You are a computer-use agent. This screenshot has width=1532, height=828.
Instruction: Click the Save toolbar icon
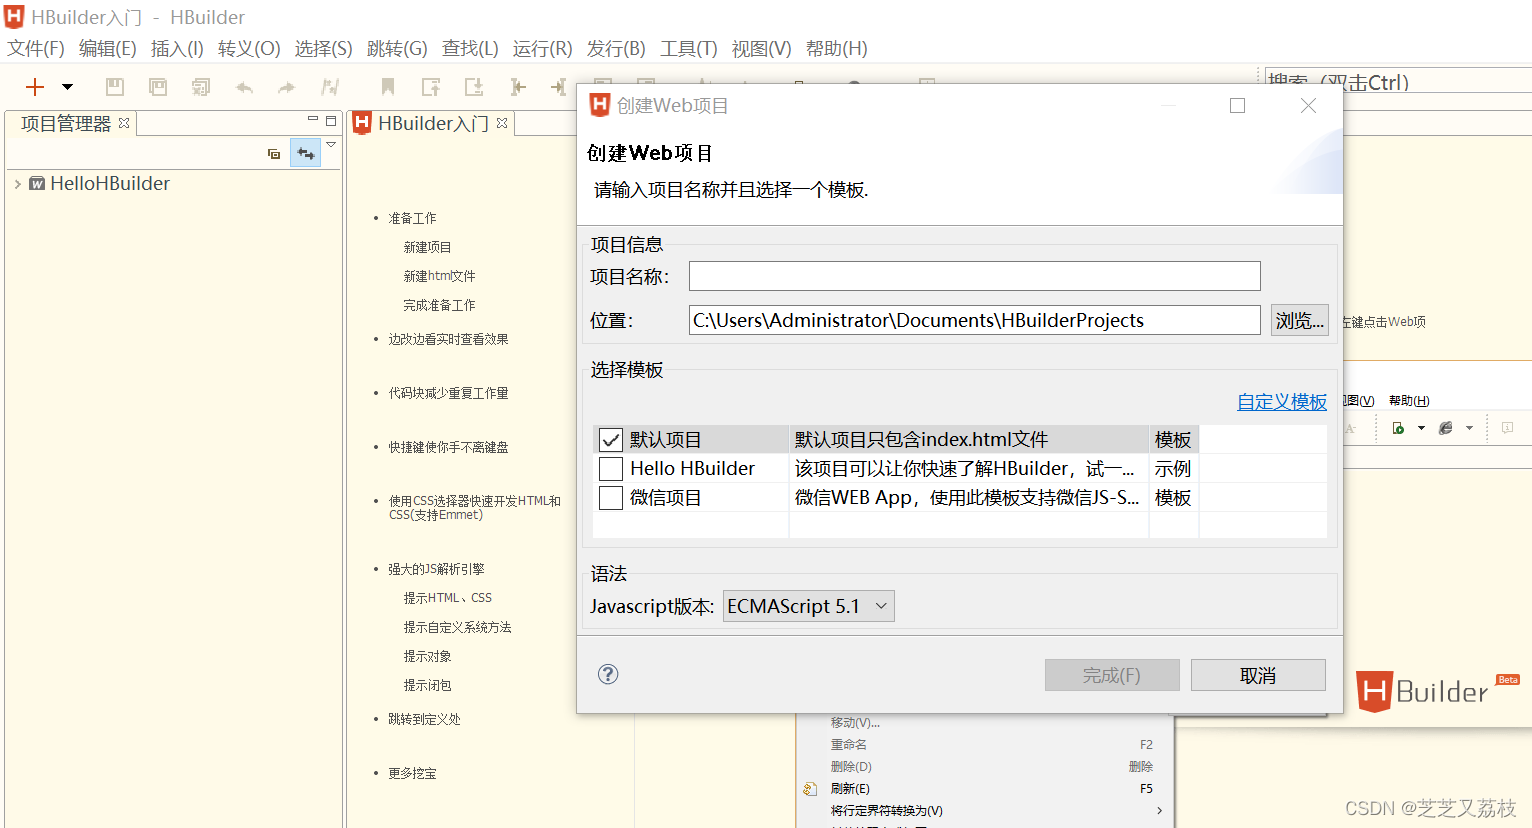click(x=115, y=87)
